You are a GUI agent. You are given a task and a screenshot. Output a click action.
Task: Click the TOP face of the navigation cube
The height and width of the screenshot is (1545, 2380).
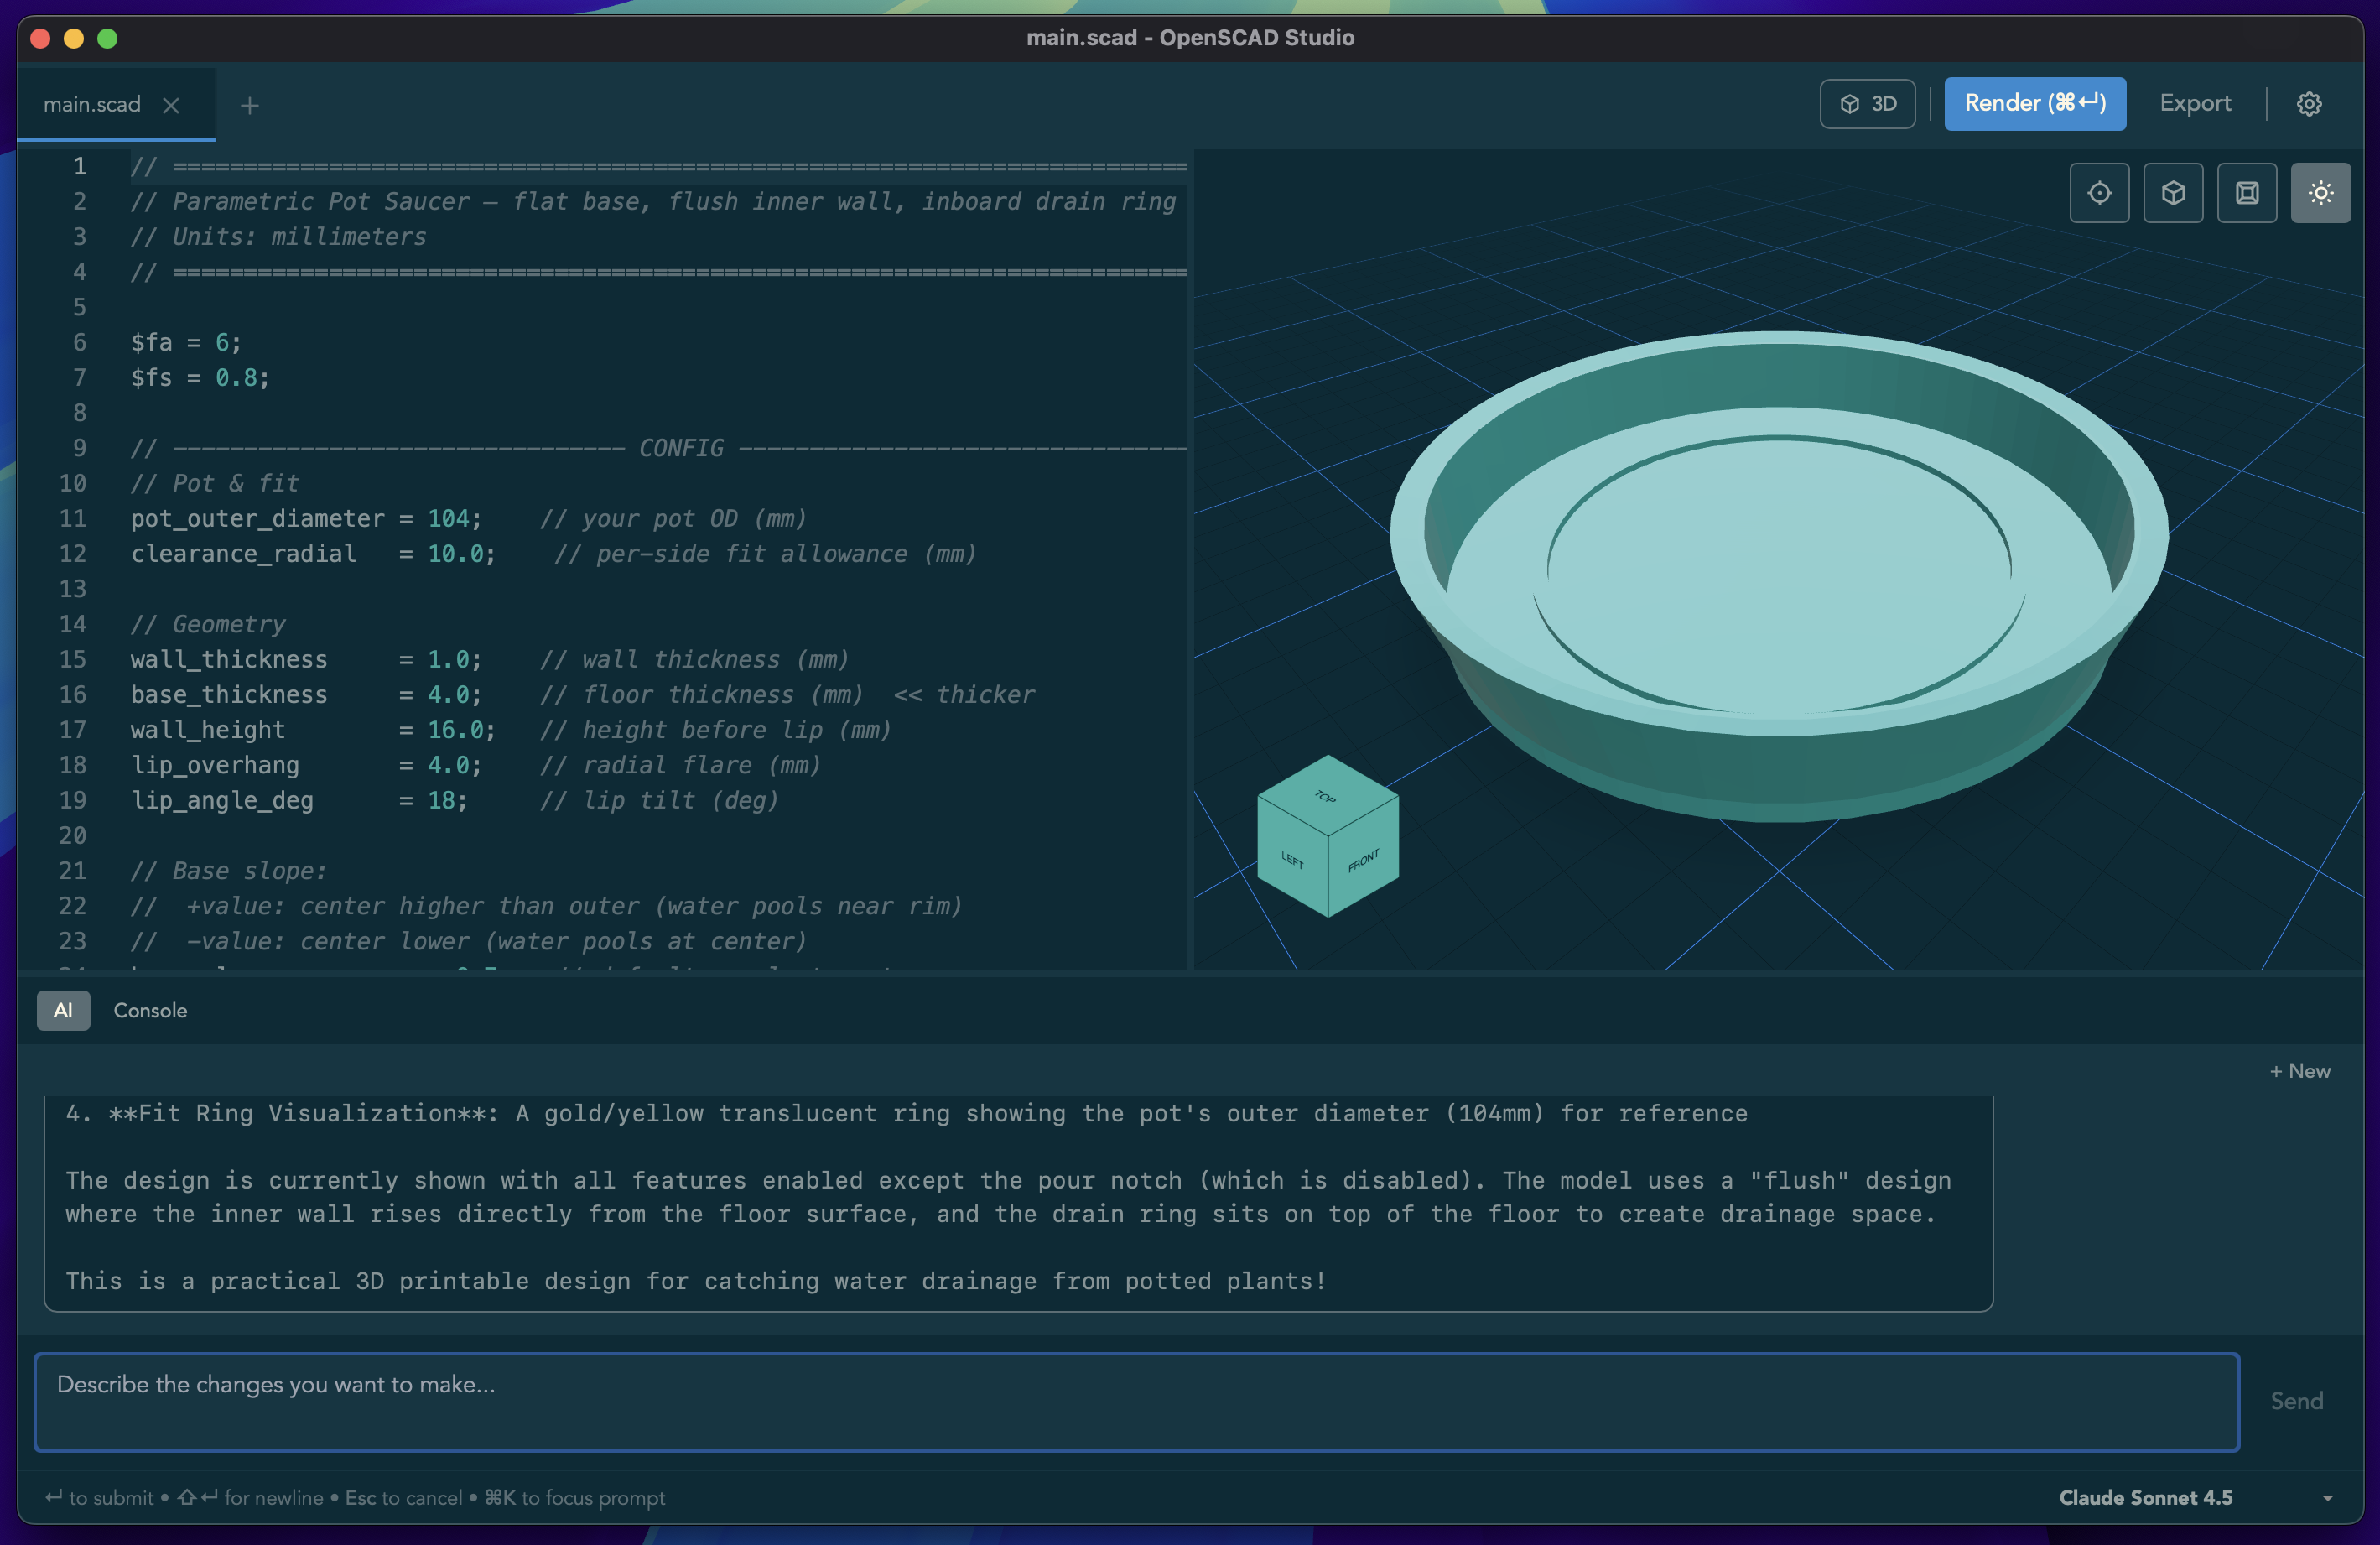point(1326,798)
